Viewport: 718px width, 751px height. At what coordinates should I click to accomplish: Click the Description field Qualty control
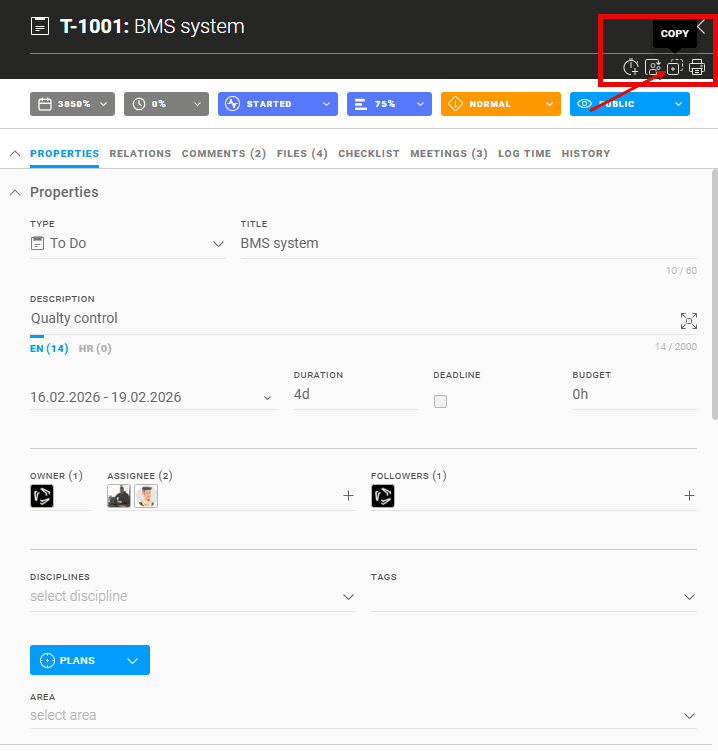(352, 319)
